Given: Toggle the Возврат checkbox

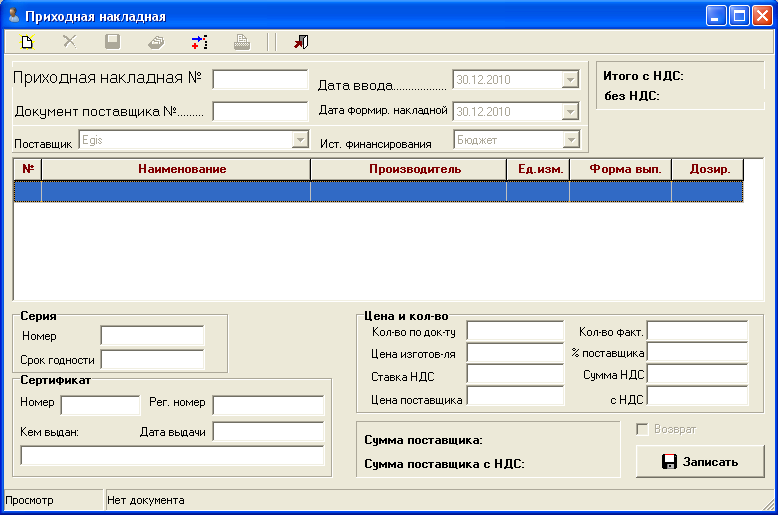Looking at the screenshot, I should pos(643,429).
